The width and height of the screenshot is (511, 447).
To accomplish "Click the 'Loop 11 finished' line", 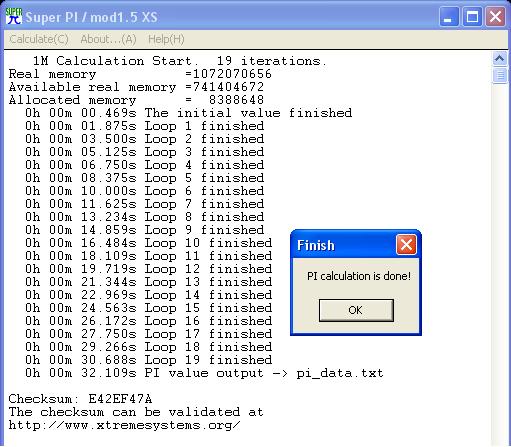I will [x=149, y=256].
